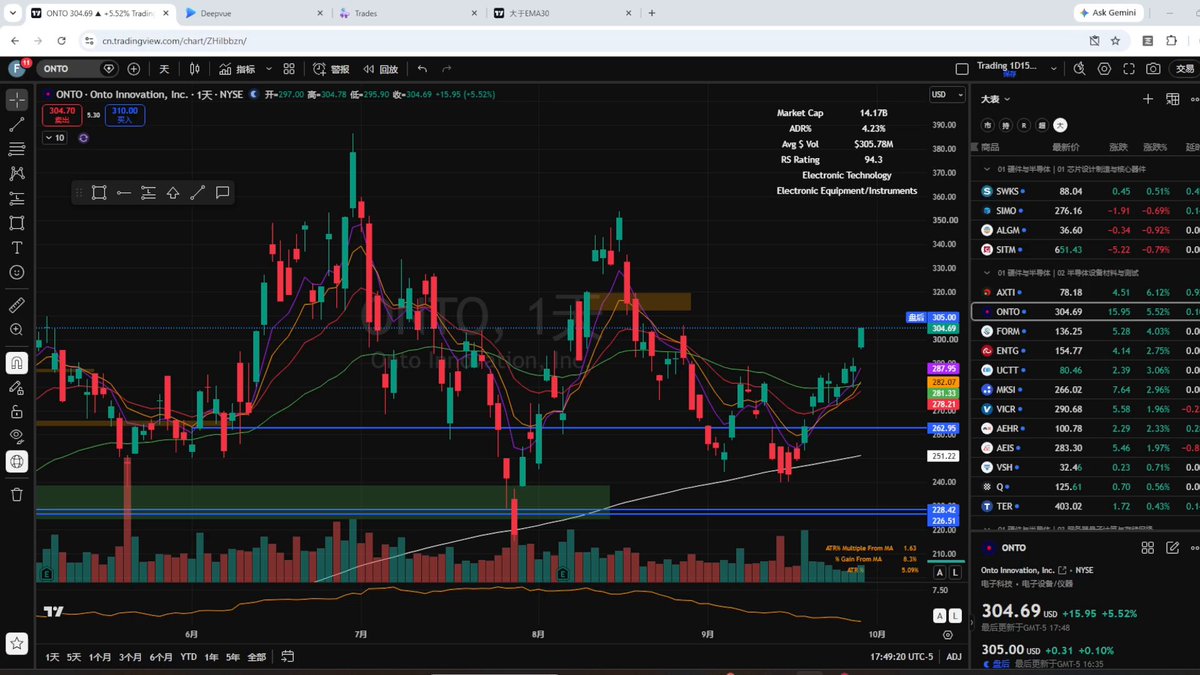The image size is (1200, 675).
Task: Open the go to date calendar icon
Action: click(x=288, y=657)
